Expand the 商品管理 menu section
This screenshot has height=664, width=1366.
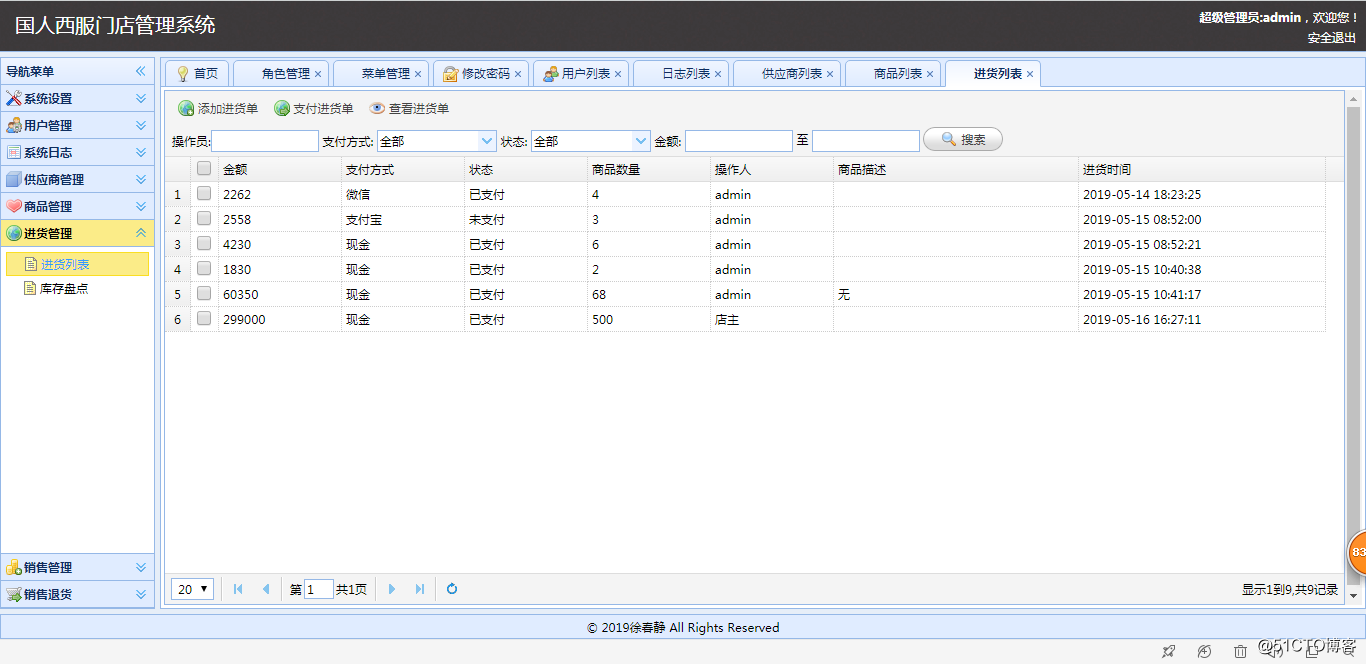(141, 207)
